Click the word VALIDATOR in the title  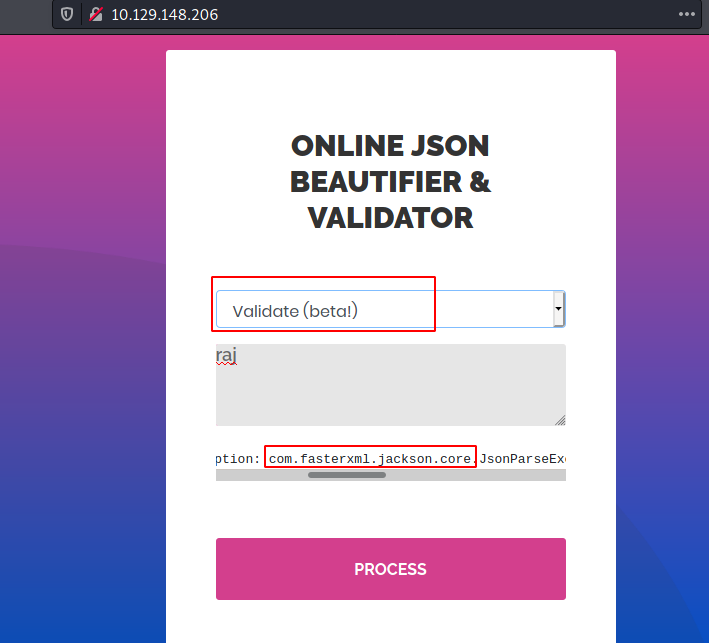click(390, 218)
